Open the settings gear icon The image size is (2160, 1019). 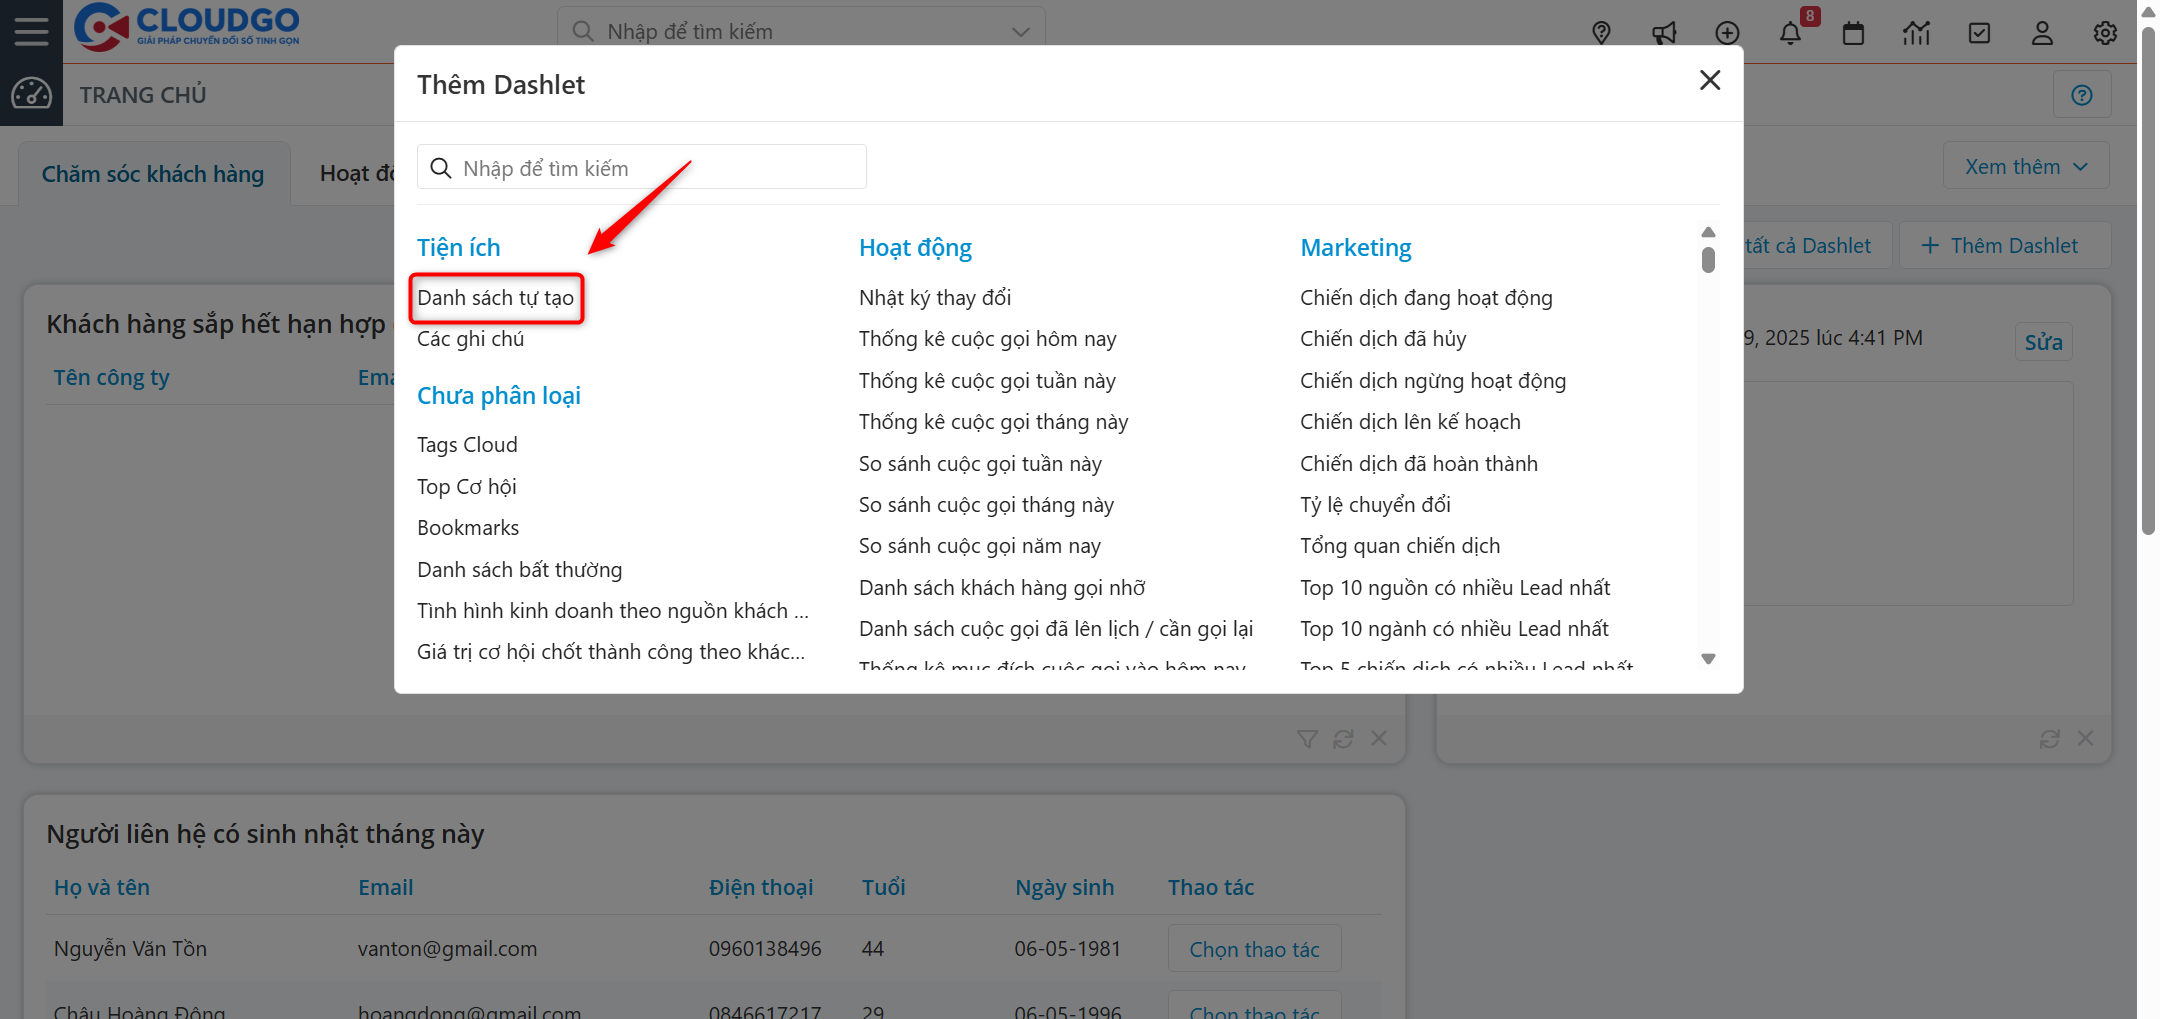pos(2105,33)
